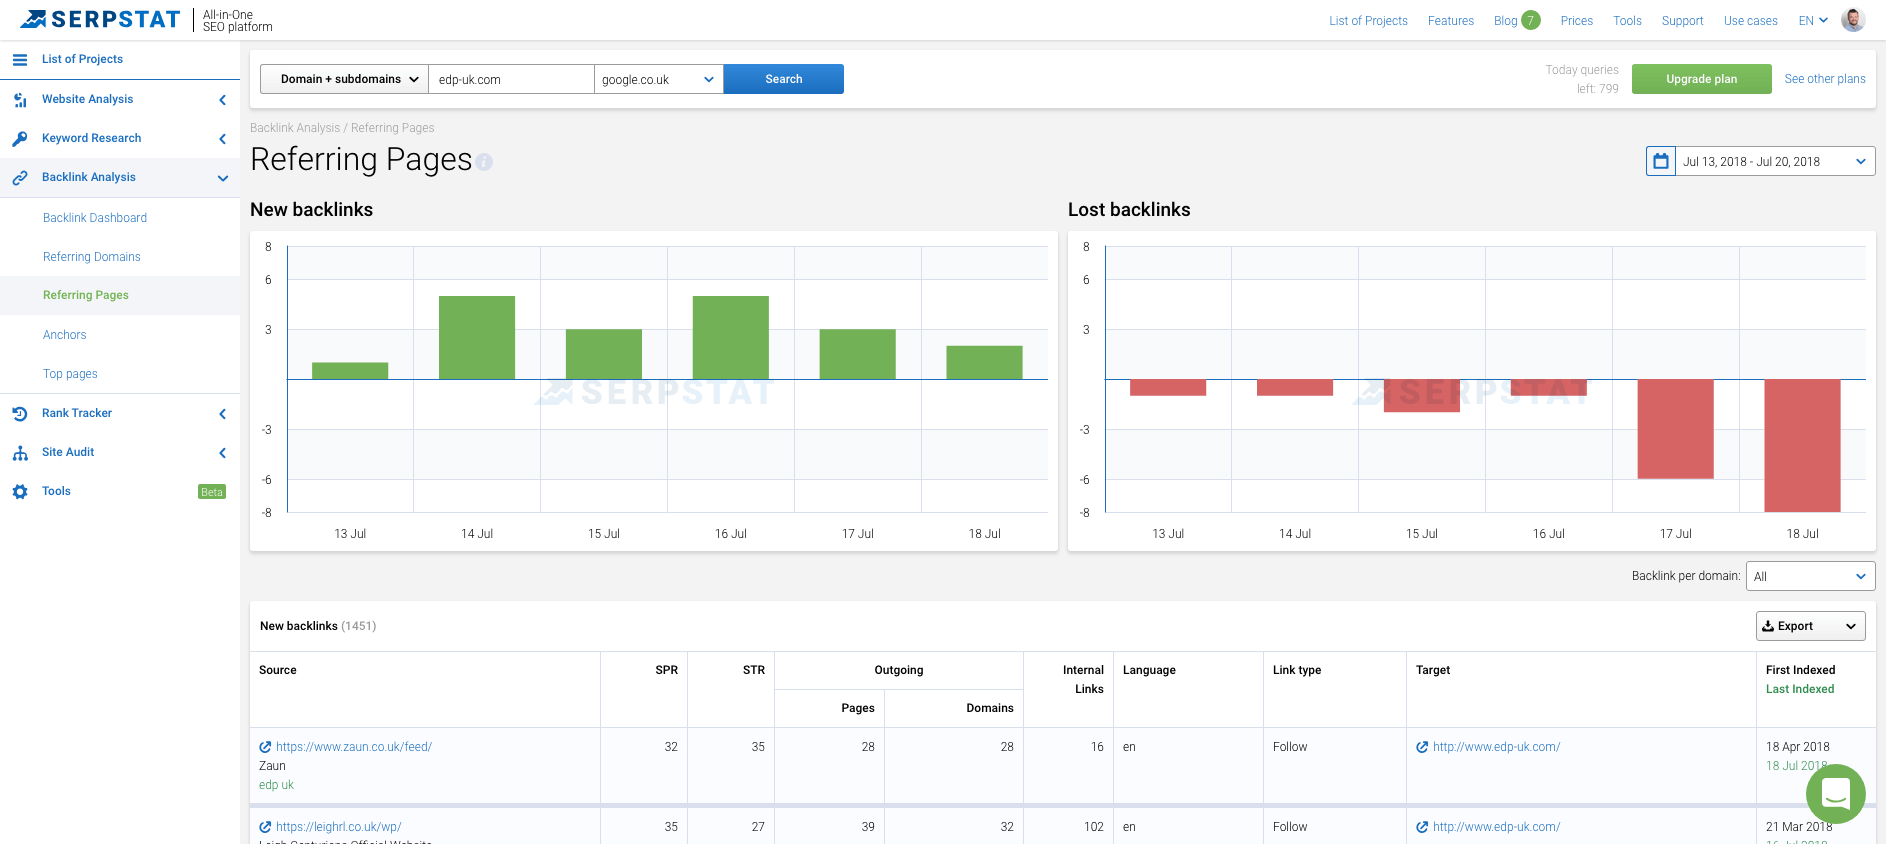Open the Domain + subdomains dropdown
The height and width of the screenshot is (844, 1886).
click(344, 79)
